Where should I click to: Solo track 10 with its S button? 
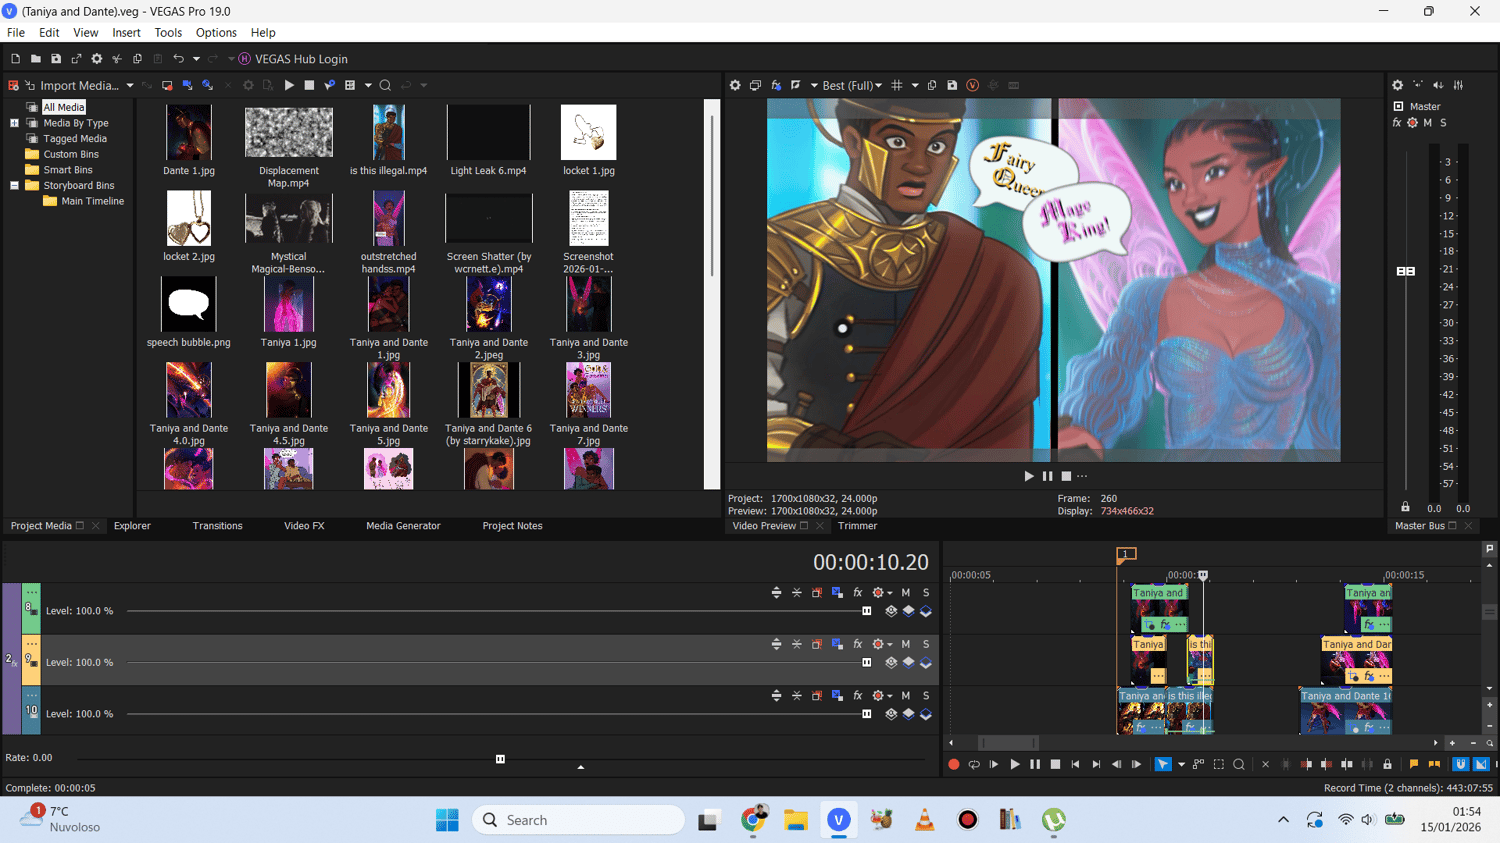coord(926,696)
